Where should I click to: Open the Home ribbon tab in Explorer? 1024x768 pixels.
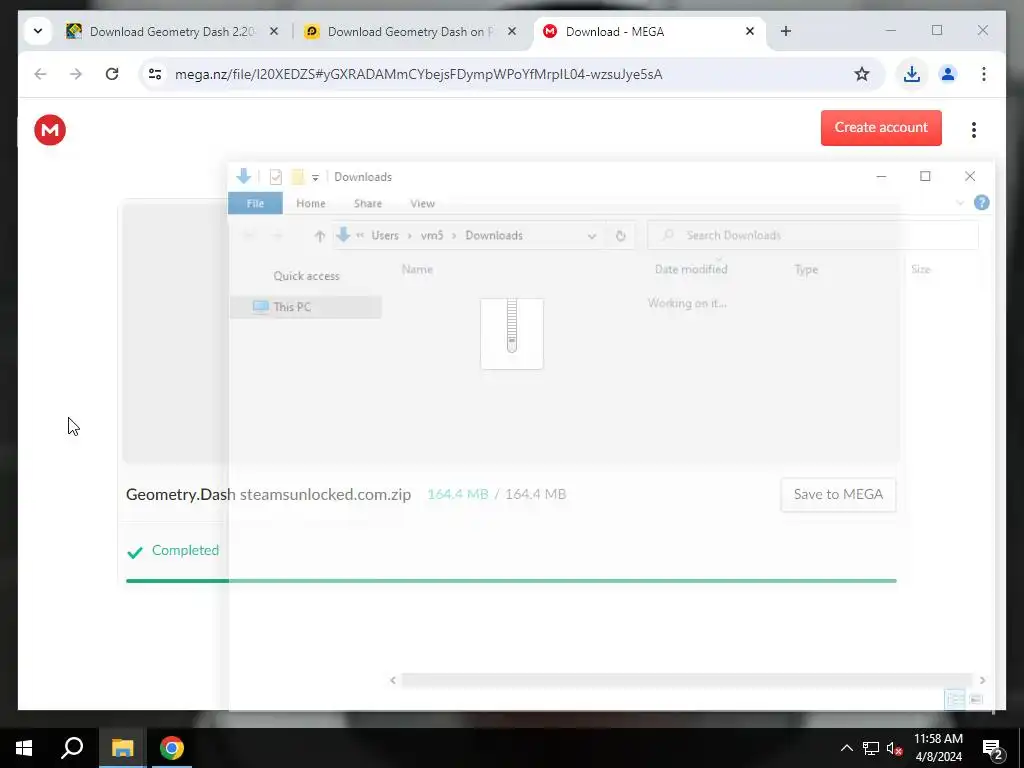tap(311, 203)
